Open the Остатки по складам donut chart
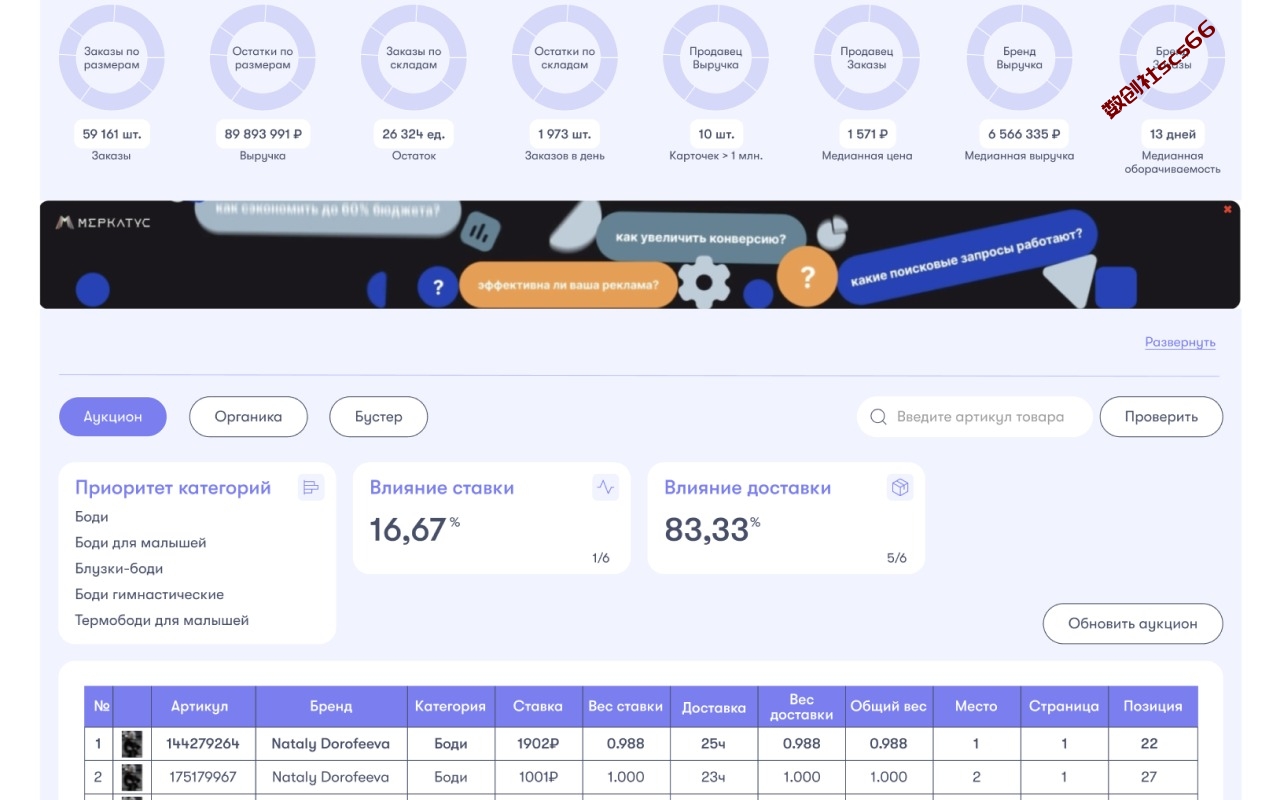 [x=565, y=58]
